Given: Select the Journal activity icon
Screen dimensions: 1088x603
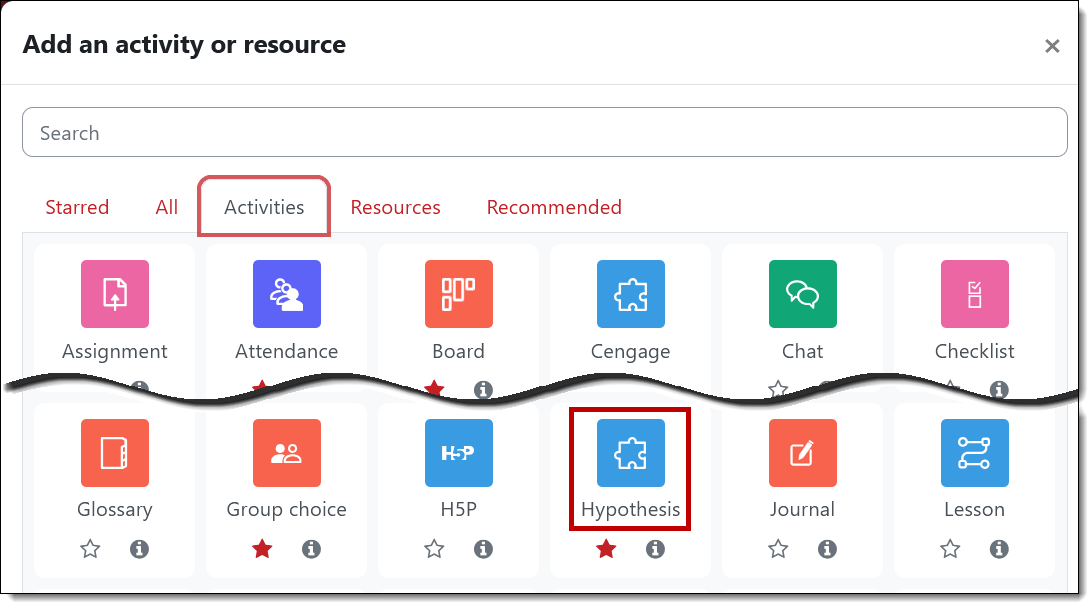Looking at the screenshot, I should (x=802, y=453).
